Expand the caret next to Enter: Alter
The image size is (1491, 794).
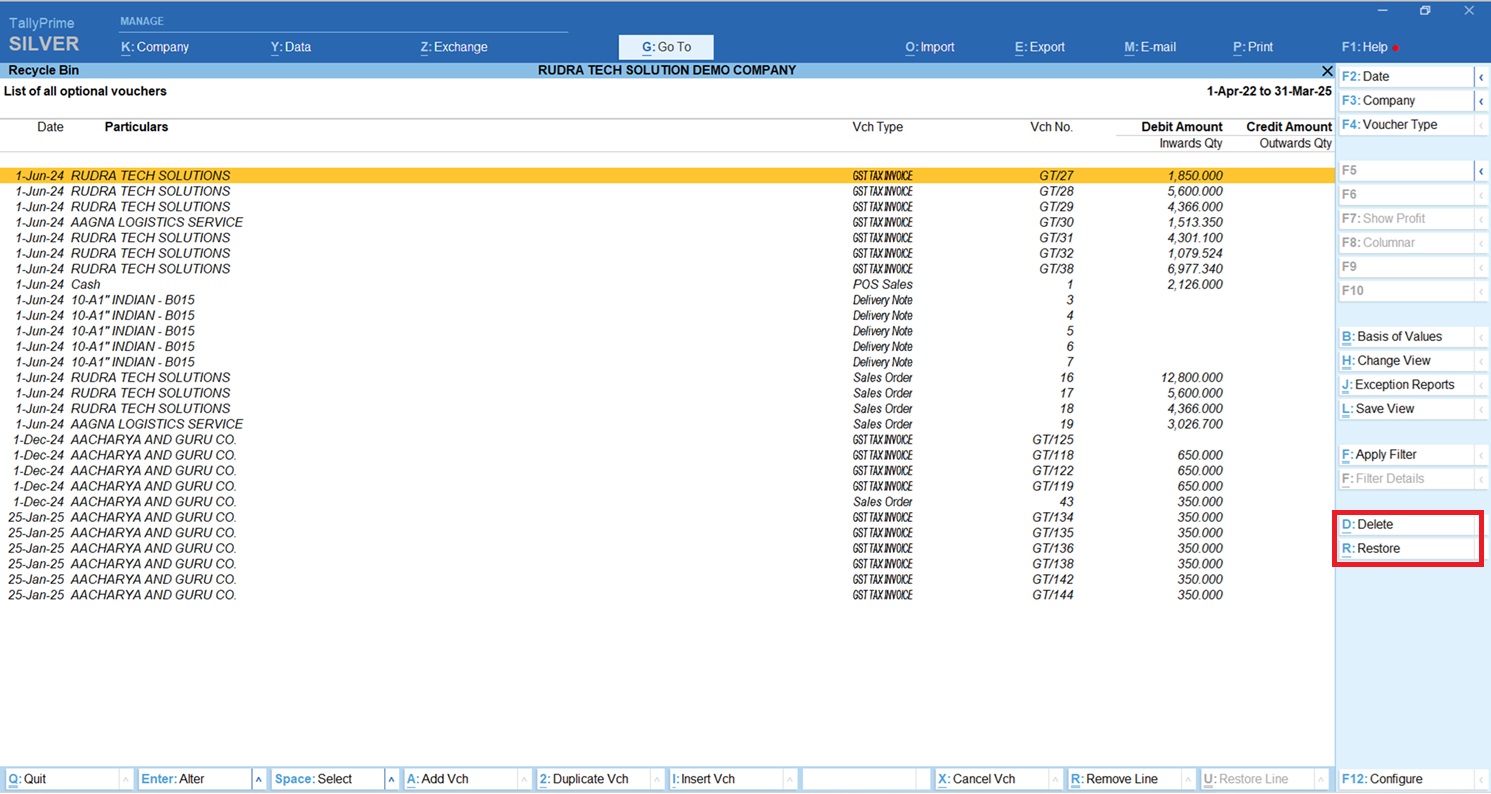pos(259,779)
